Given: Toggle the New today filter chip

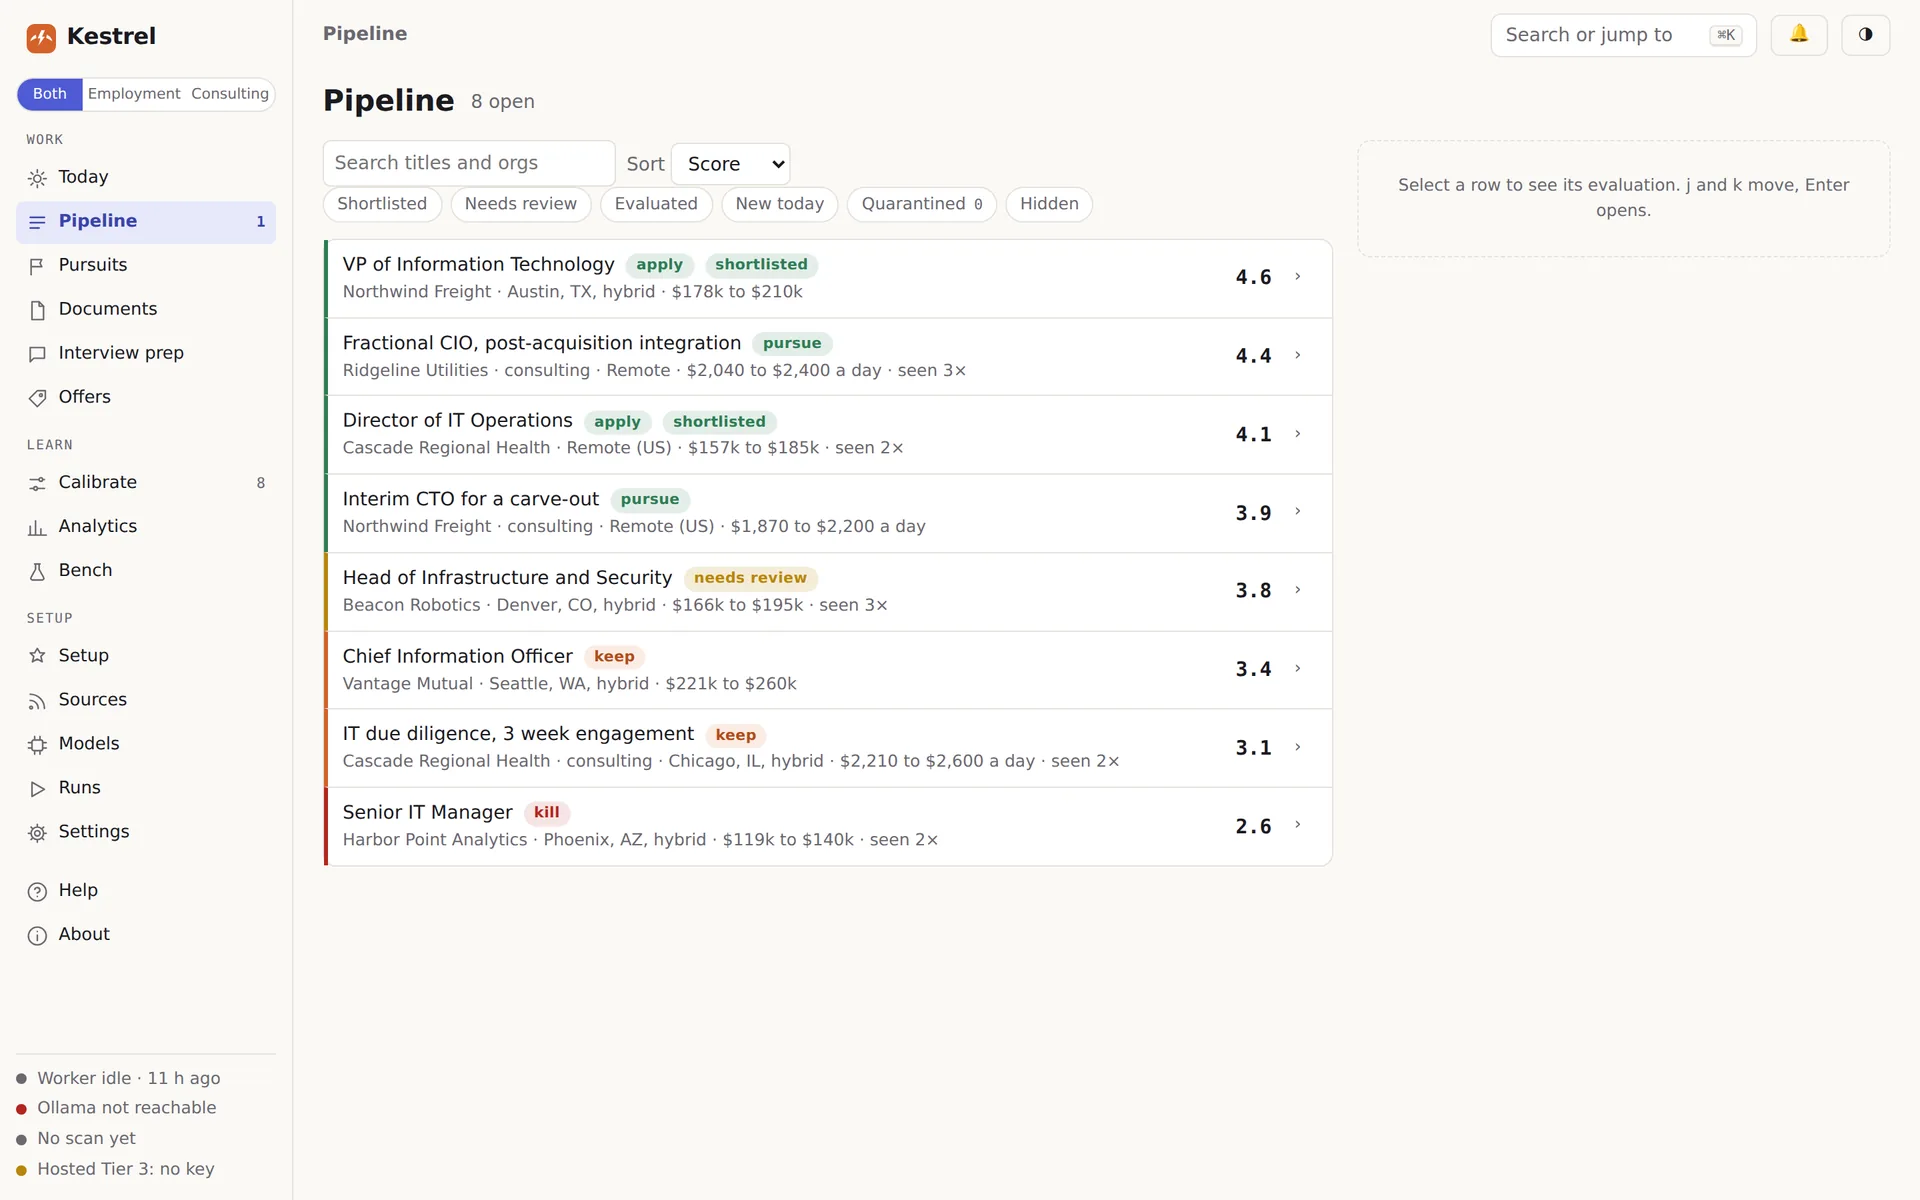Looking at the screenshot, I should coord(780,204).
